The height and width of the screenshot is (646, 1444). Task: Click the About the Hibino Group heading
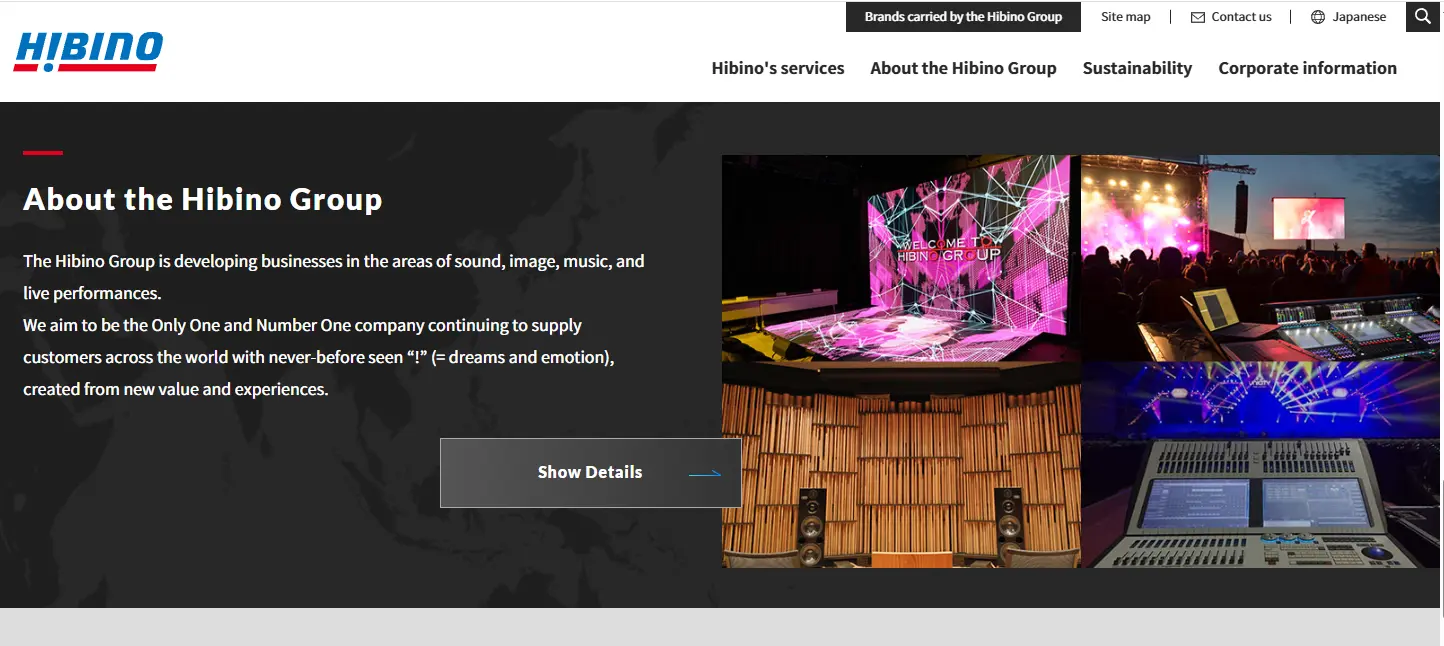[x=202, y=199]
